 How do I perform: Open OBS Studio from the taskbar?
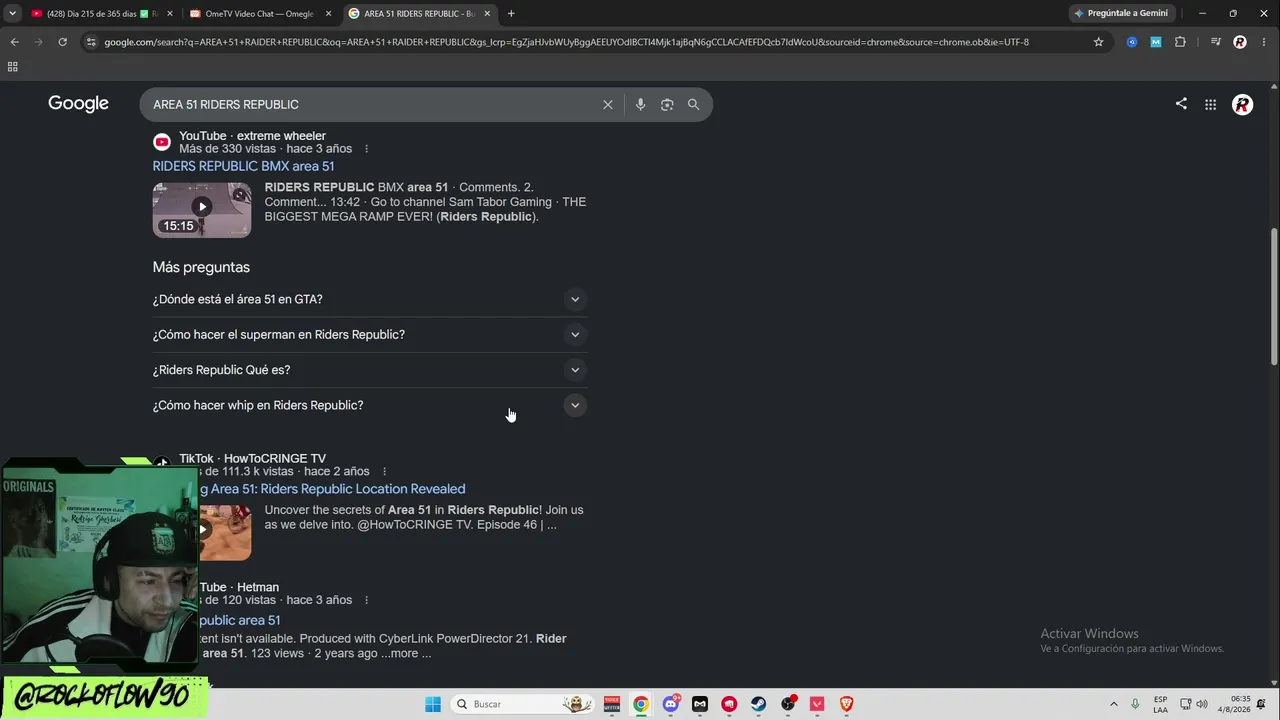point(788,704)
